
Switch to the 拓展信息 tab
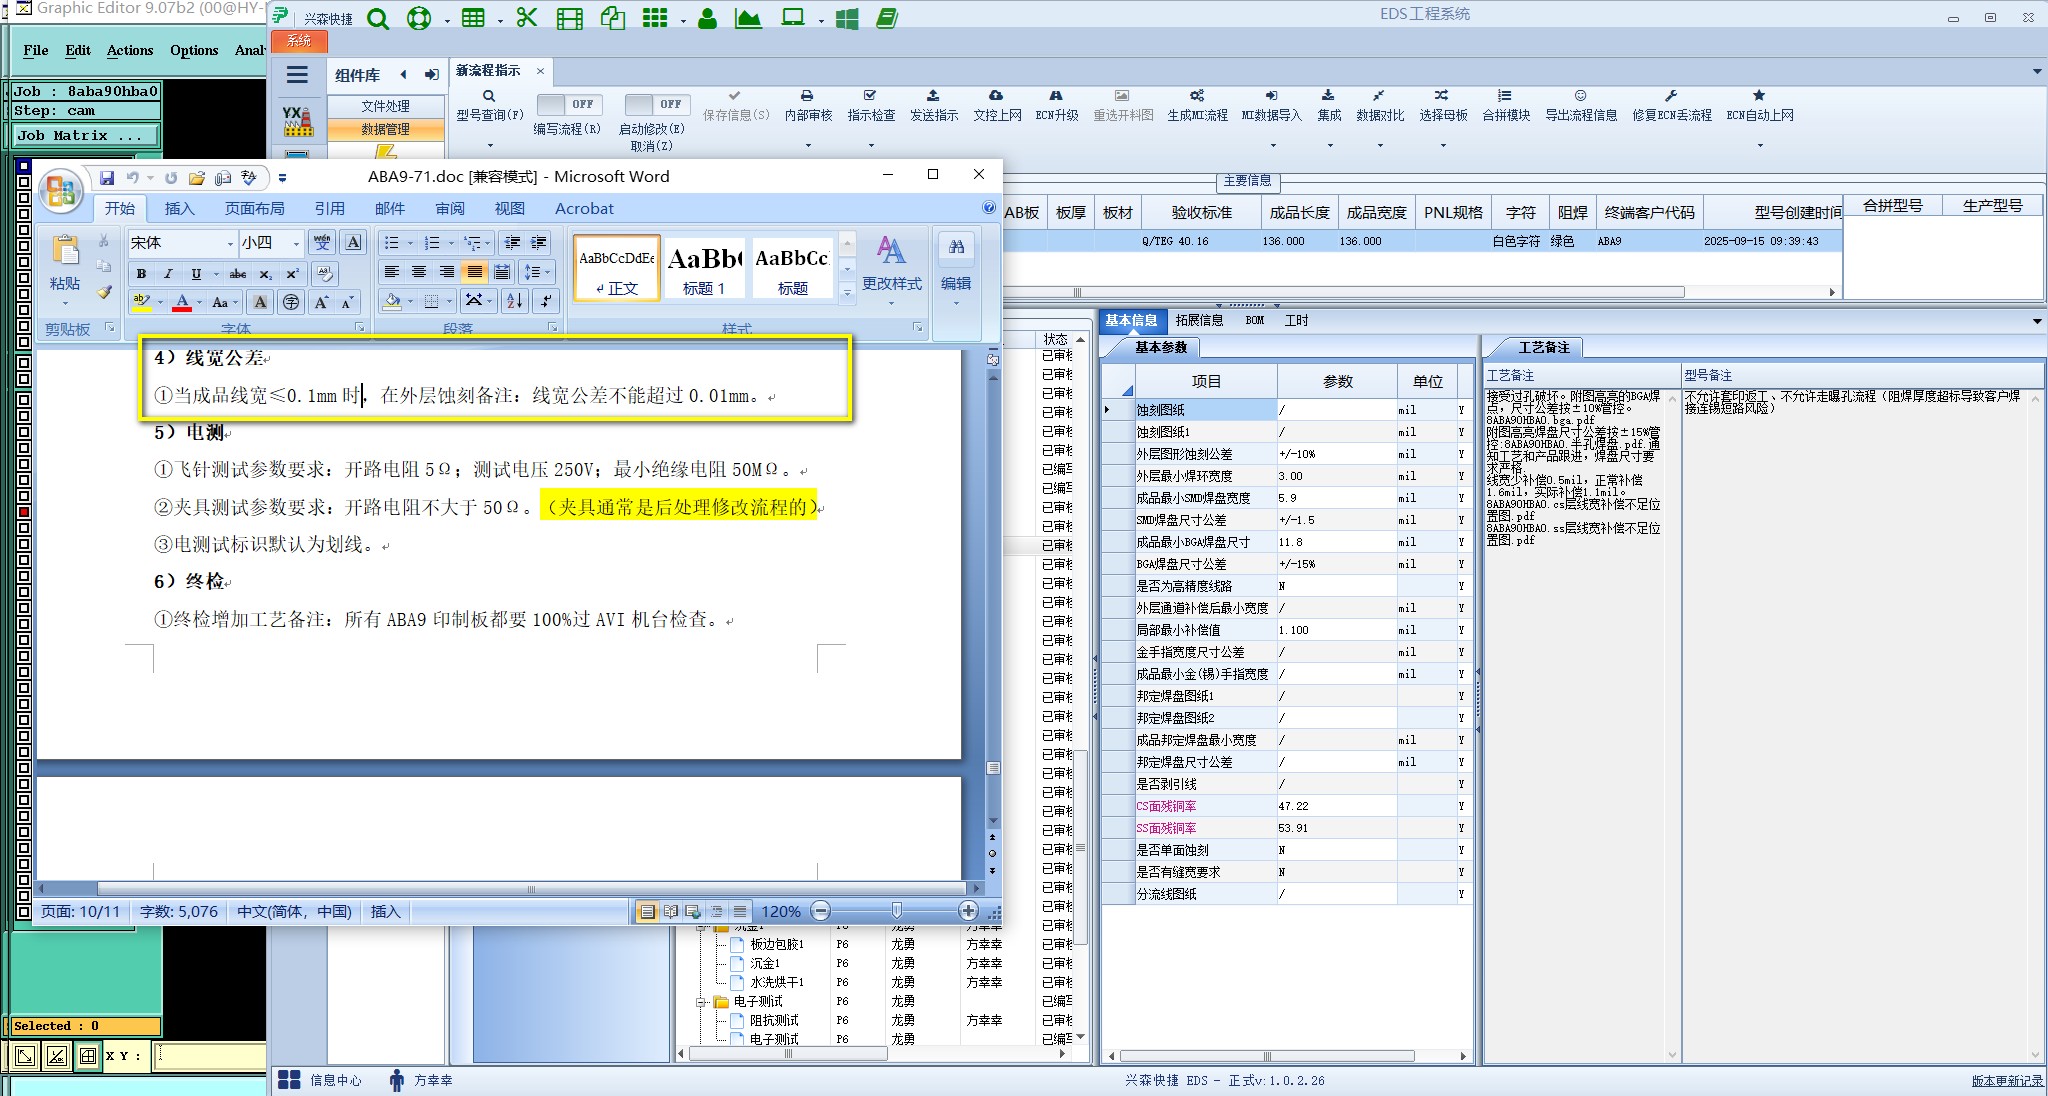(x=1199, y=320)
